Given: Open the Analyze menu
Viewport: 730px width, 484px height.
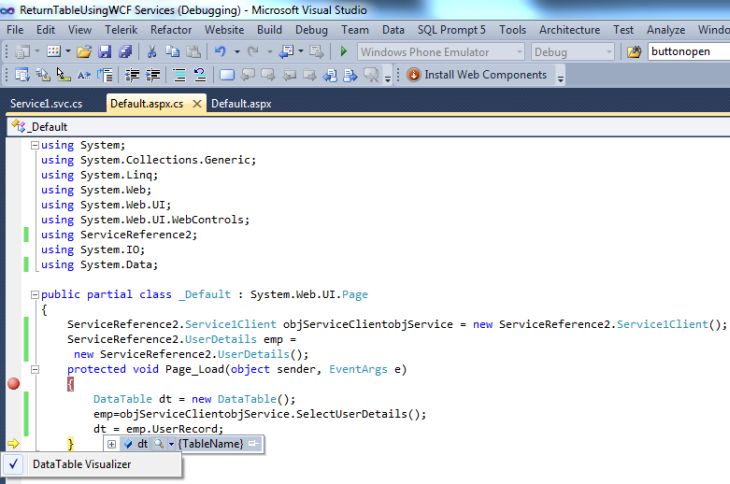Looking at the screenshot, I should tap(666, 30).
